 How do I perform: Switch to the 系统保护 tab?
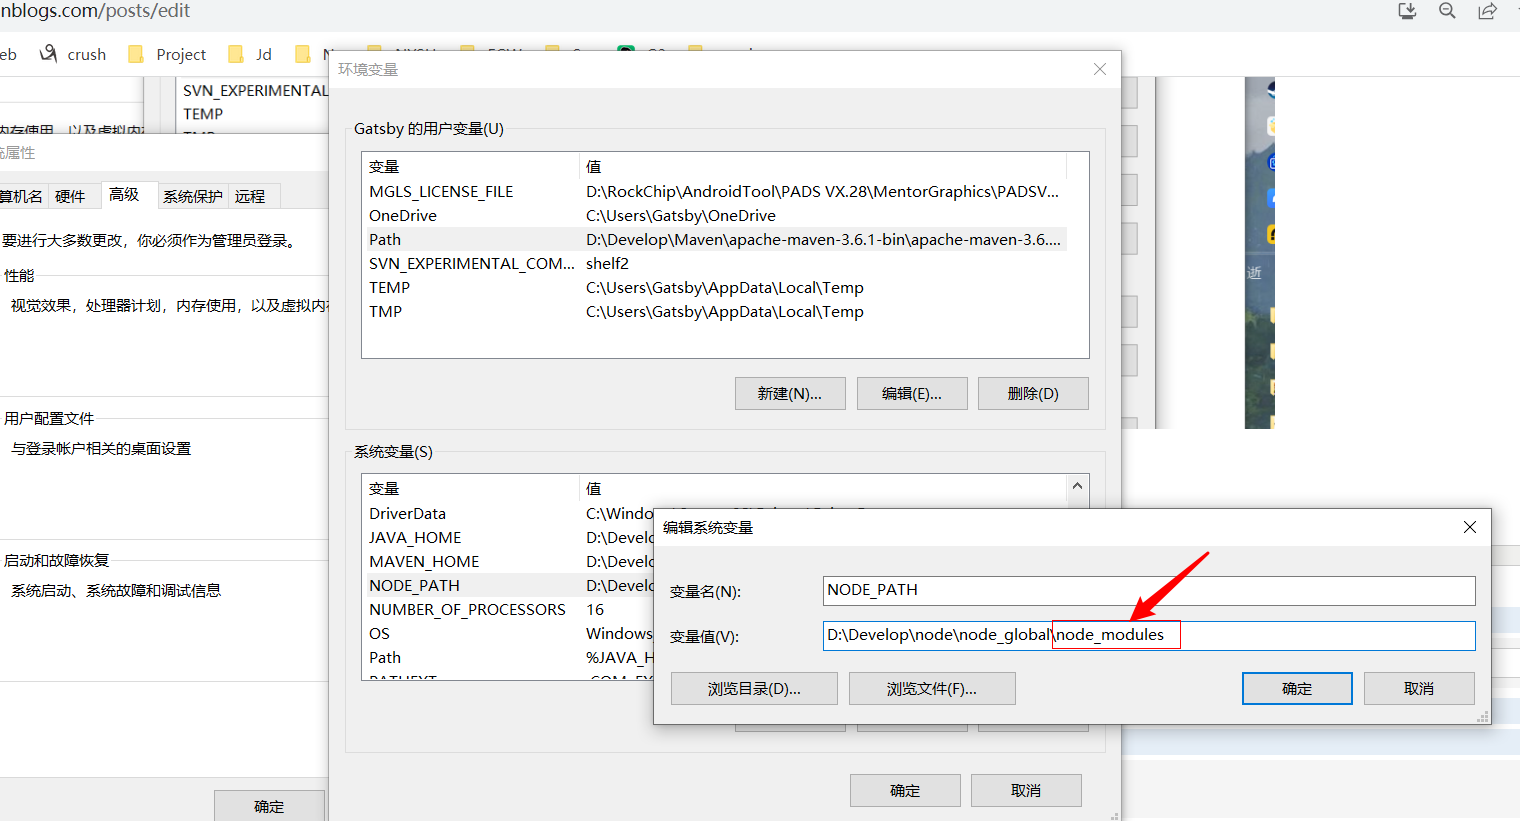(x=193, y=196)
